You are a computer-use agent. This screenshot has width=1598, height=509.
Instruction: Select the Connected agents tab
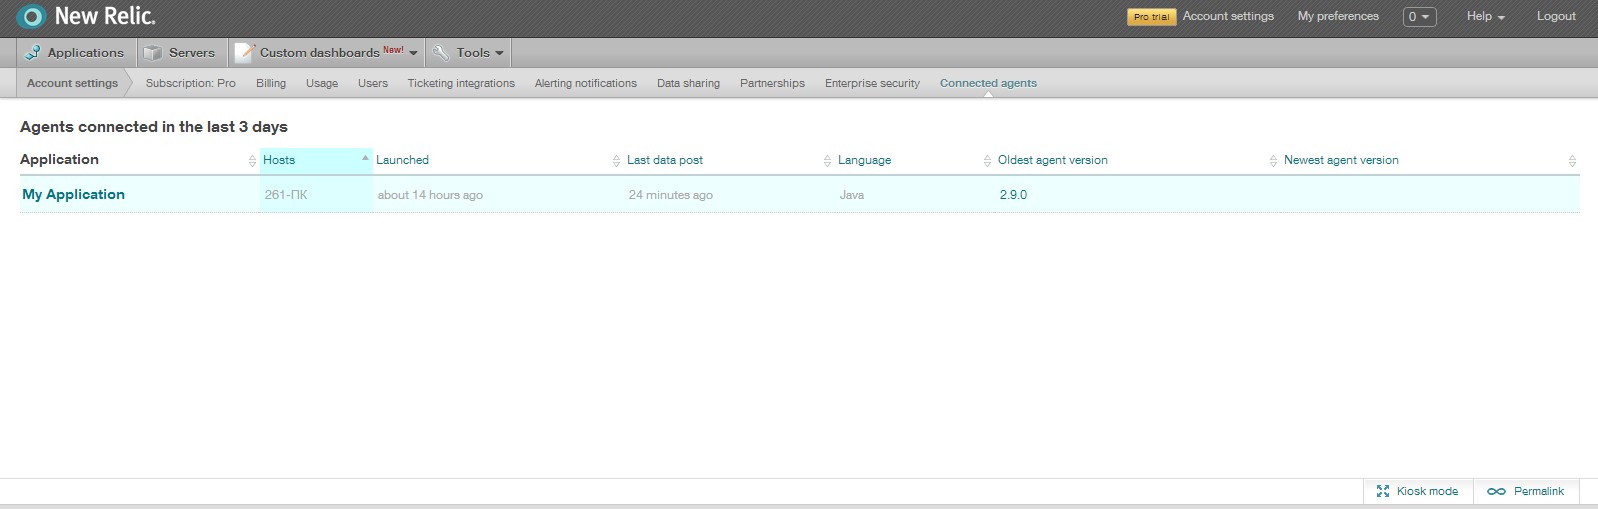[x=988, y=83]
